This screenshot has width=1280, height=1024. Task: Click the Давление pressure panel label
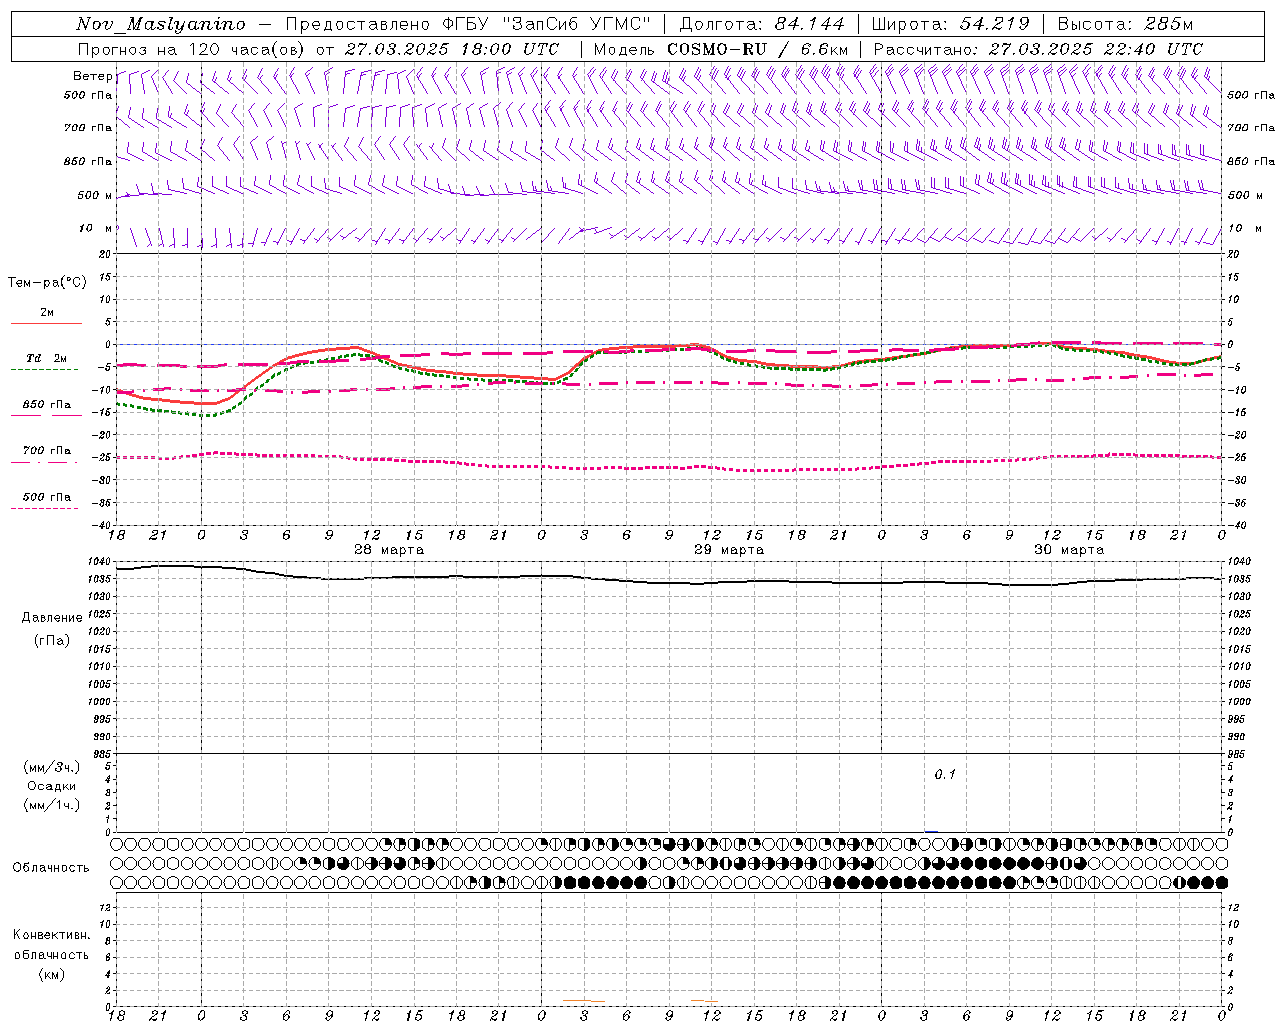click(52, 617)
